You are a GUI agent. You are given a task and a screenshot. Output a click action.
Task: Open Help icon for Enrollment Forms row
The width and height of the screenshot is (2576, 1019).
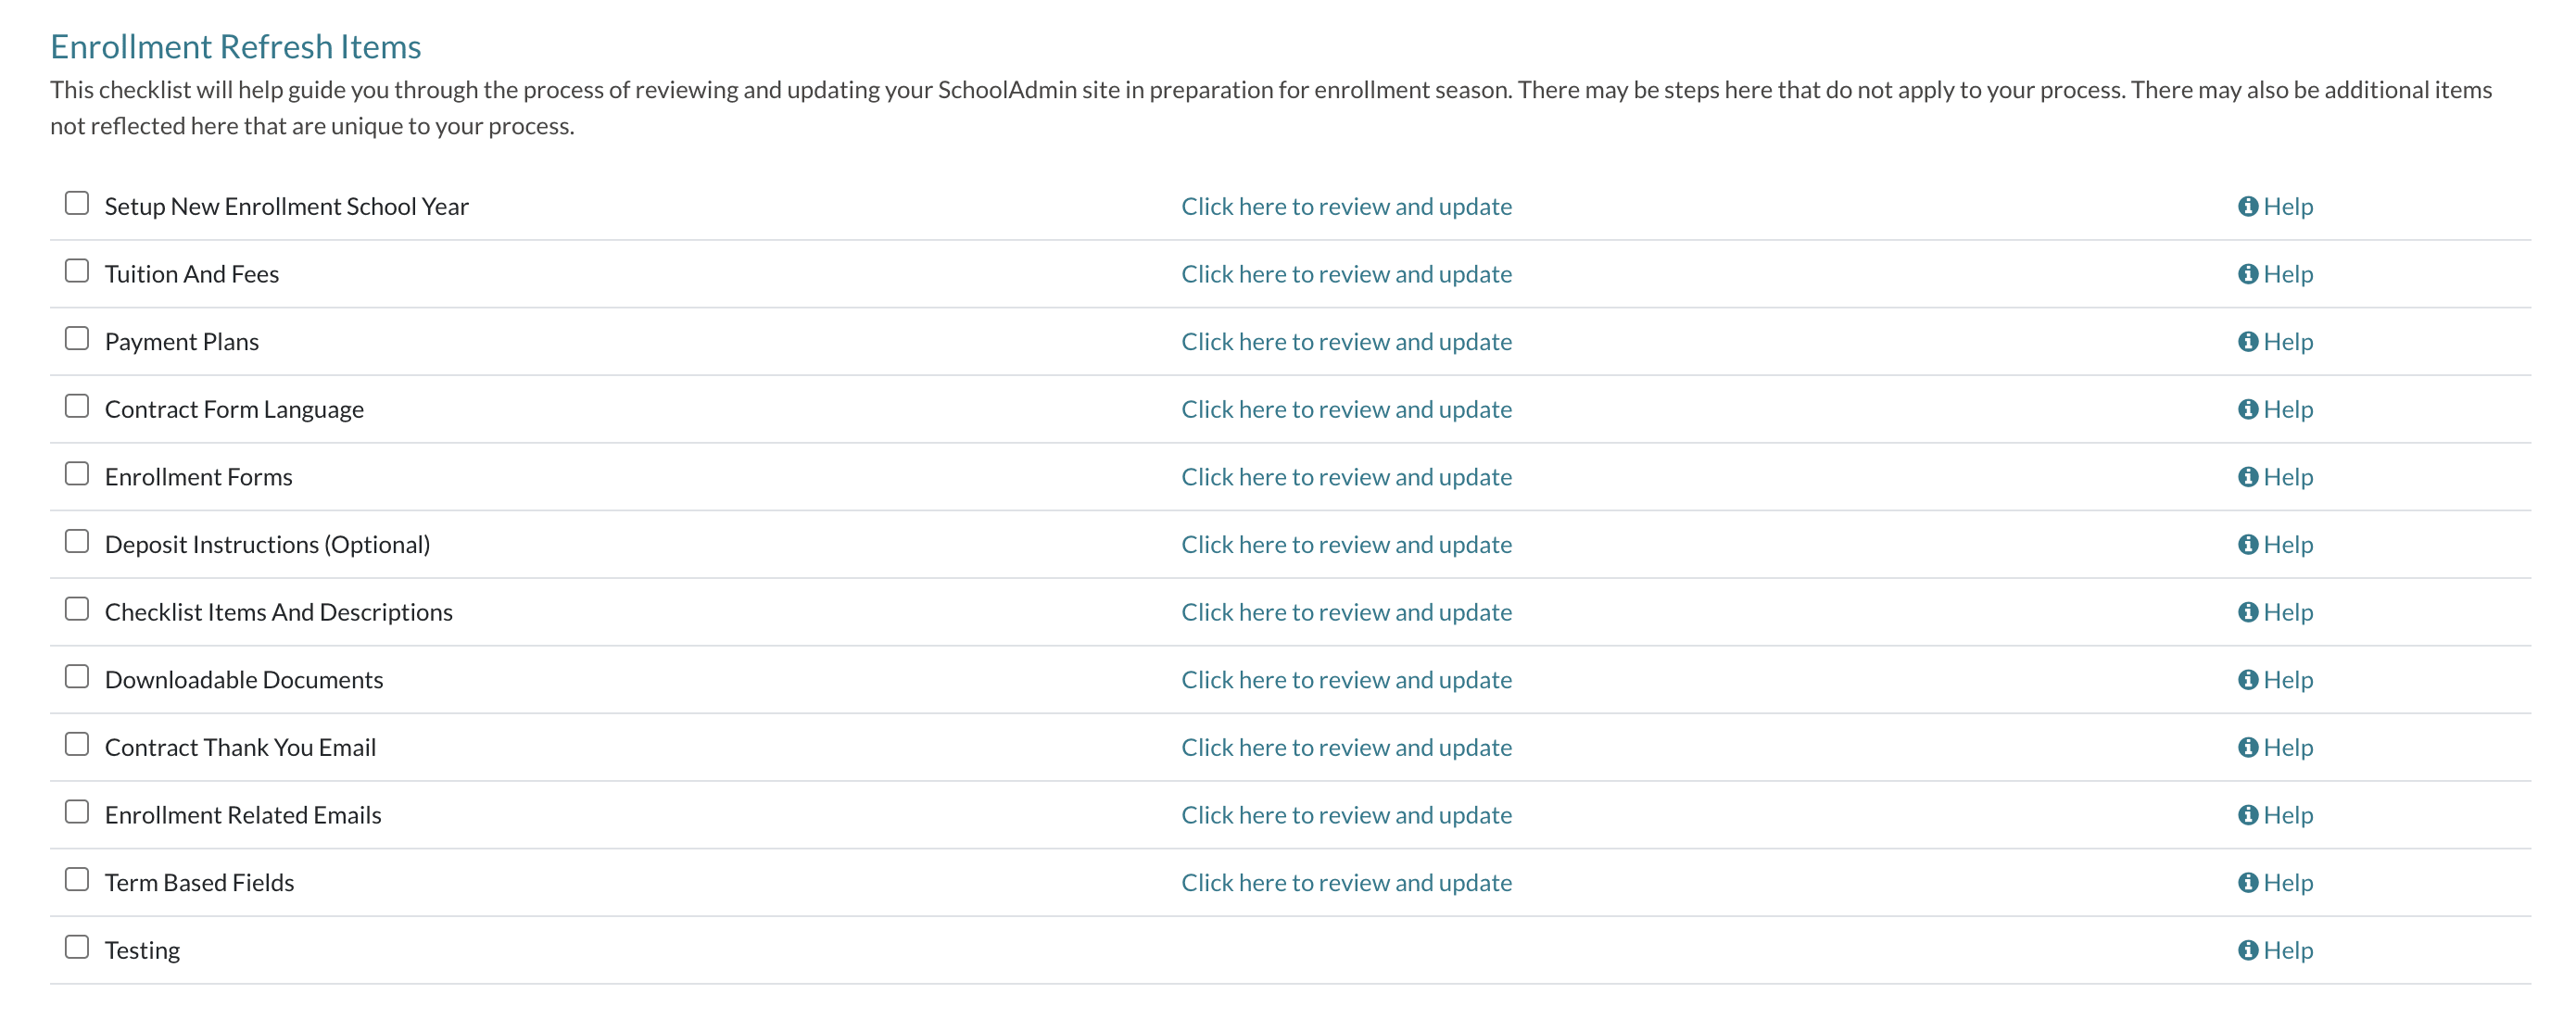click(x=2247, y=477)
